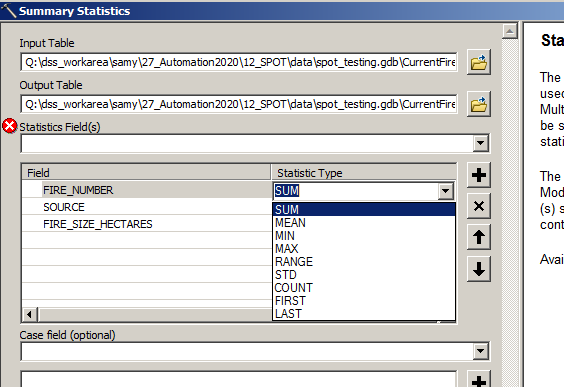This screenshot has height=387, width=564.
Task: Add a statistics field with plus button
Action: (479, 175)
